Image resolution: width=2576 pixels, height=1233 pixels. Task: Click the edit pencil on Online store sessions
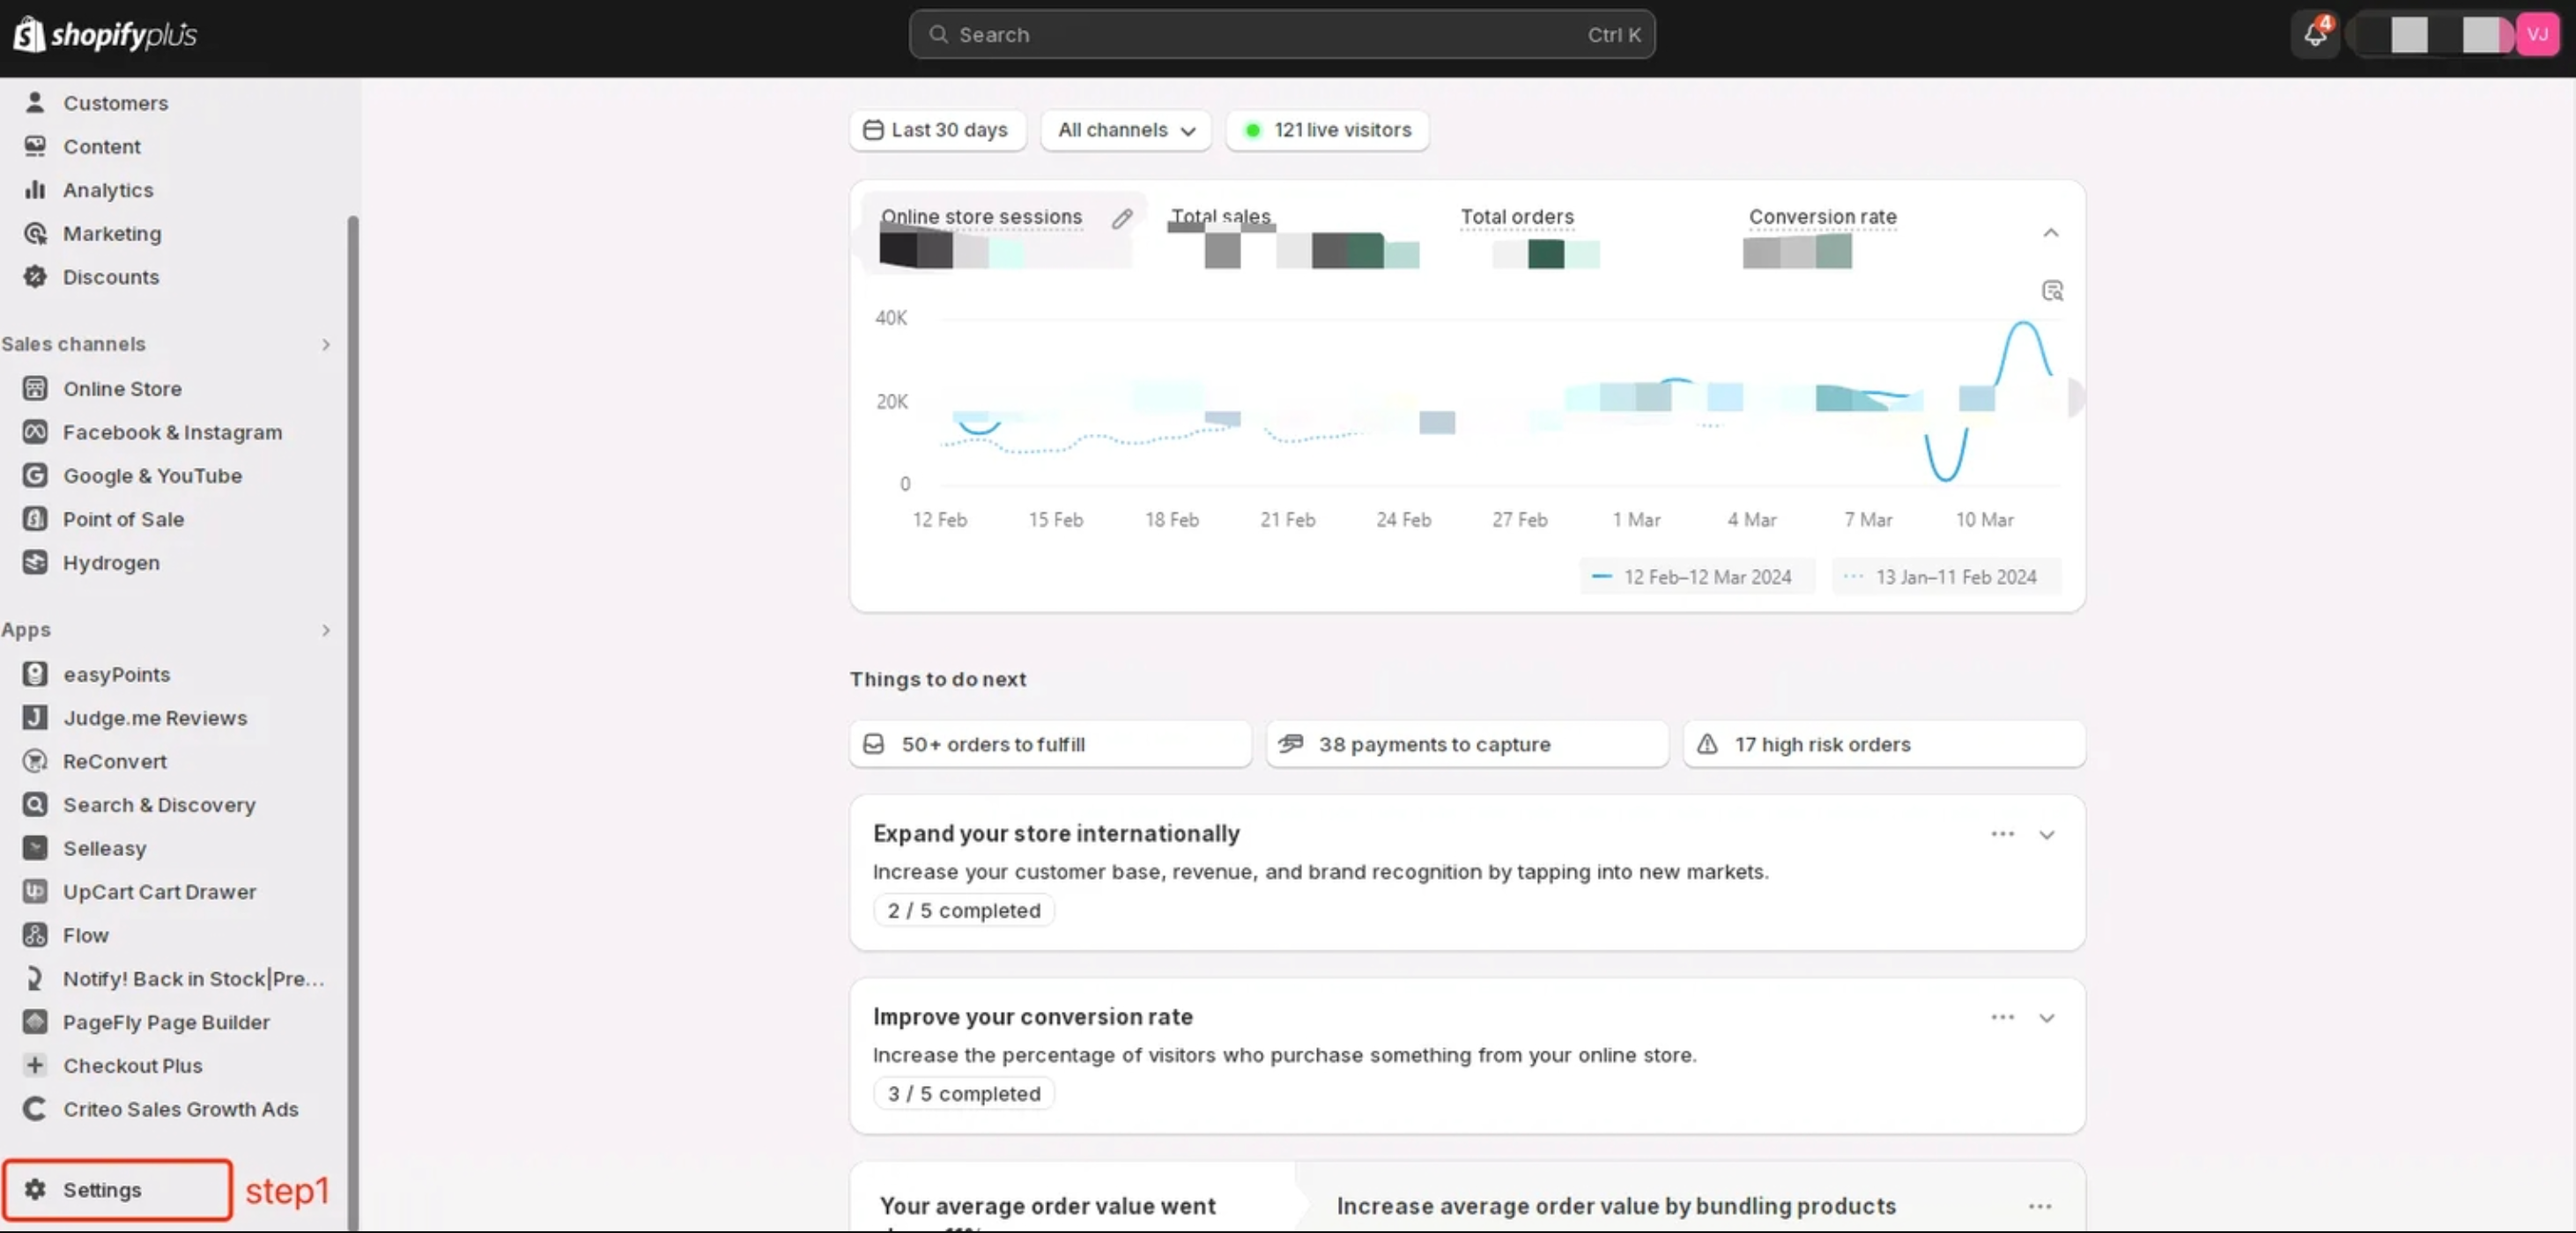[1122, 218]
